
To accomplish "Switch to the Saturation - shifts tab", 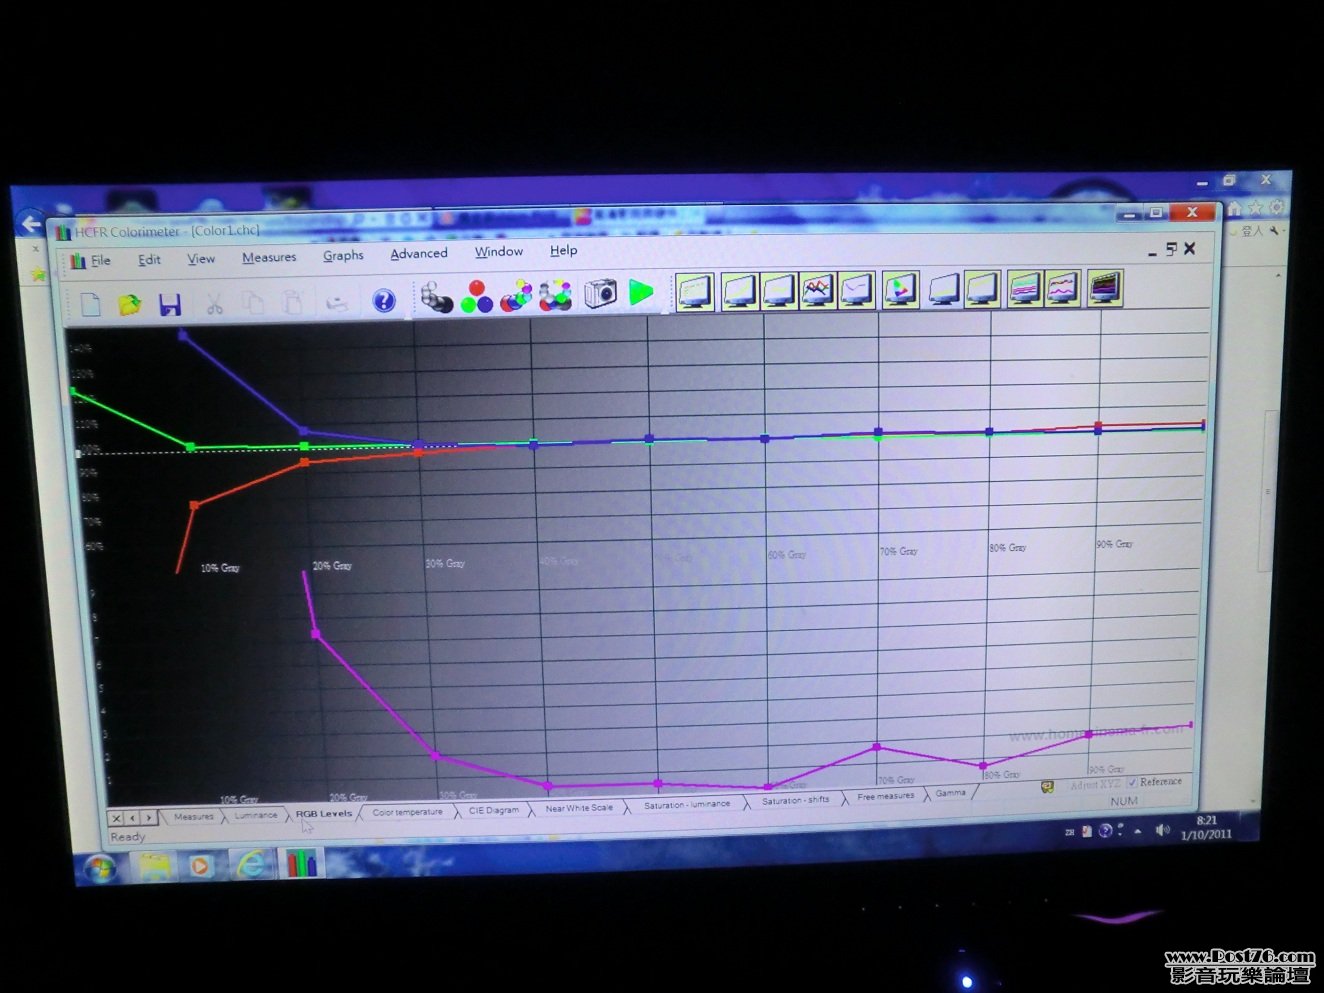I will coord(795,800).
